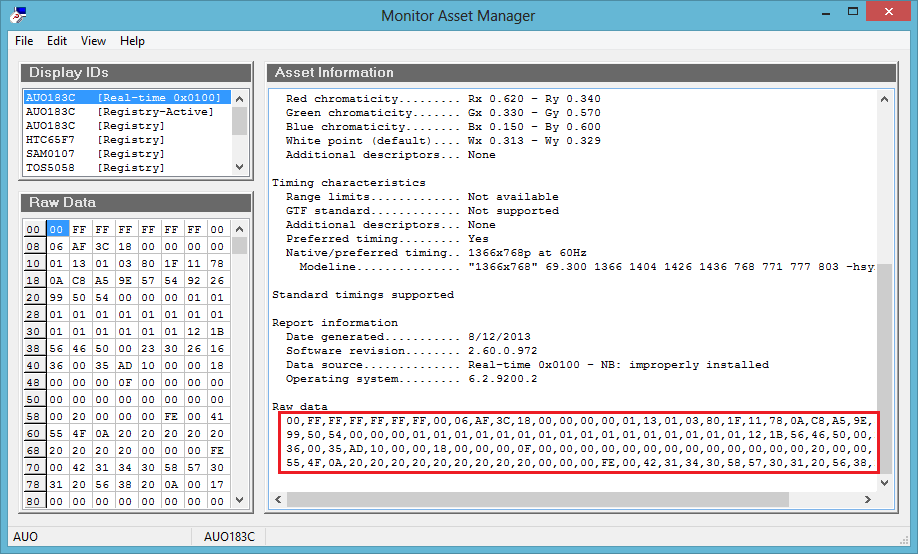The image size is (918, 554).
Task: Click row offset header 20
Action: (x=34, y=297)
